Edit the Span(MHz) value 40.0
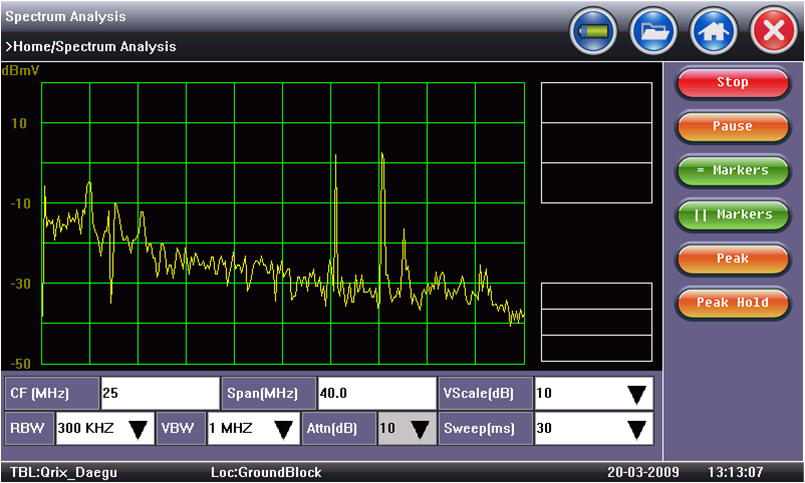This screenshot has height=483, width=805. [377, 394]
